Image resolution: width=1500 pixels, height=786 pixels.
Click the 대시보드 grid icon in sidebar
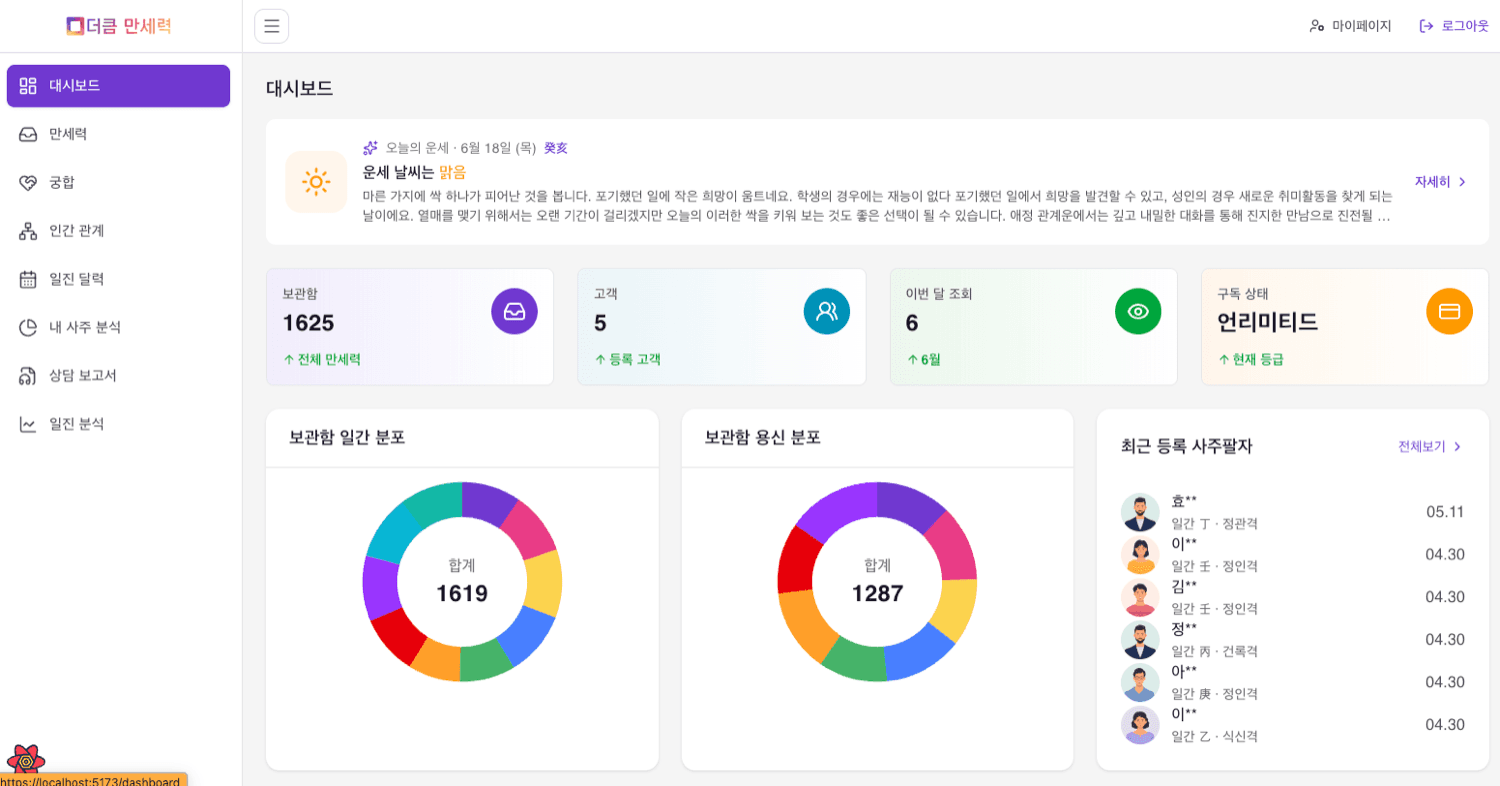(28, 86)
